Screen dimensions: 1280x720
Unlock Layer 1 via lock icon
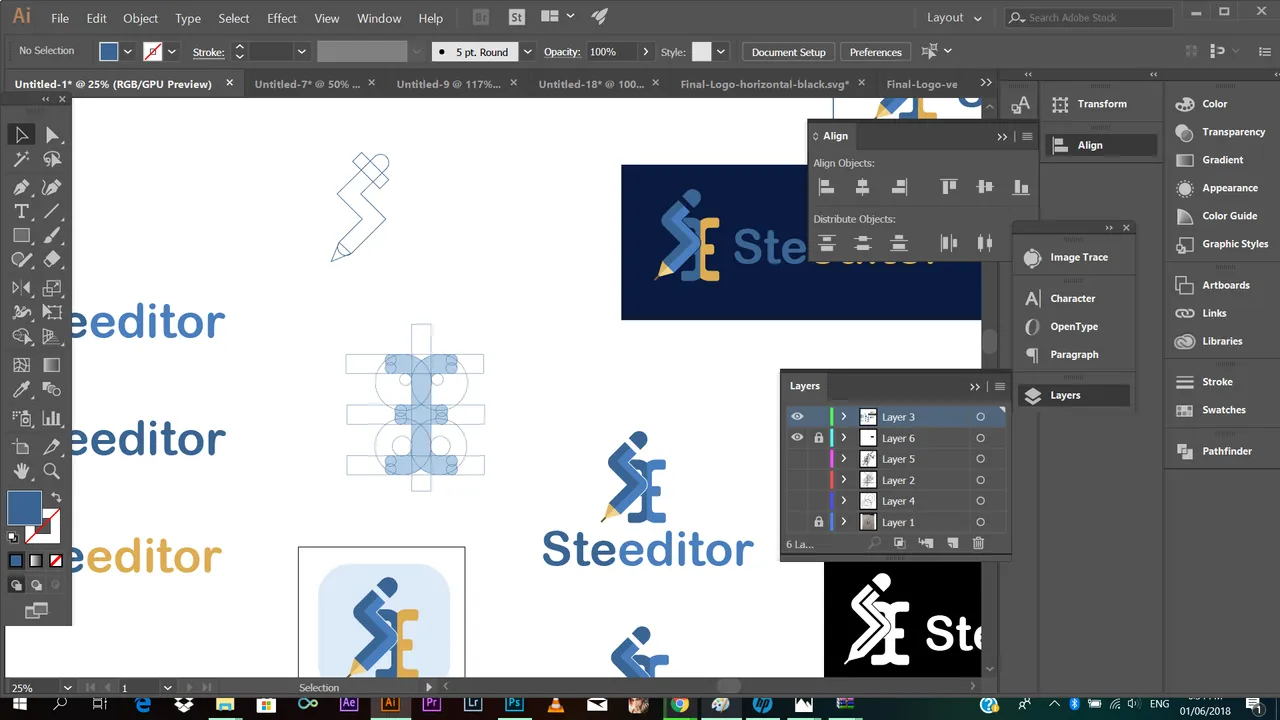coord(819,522)
